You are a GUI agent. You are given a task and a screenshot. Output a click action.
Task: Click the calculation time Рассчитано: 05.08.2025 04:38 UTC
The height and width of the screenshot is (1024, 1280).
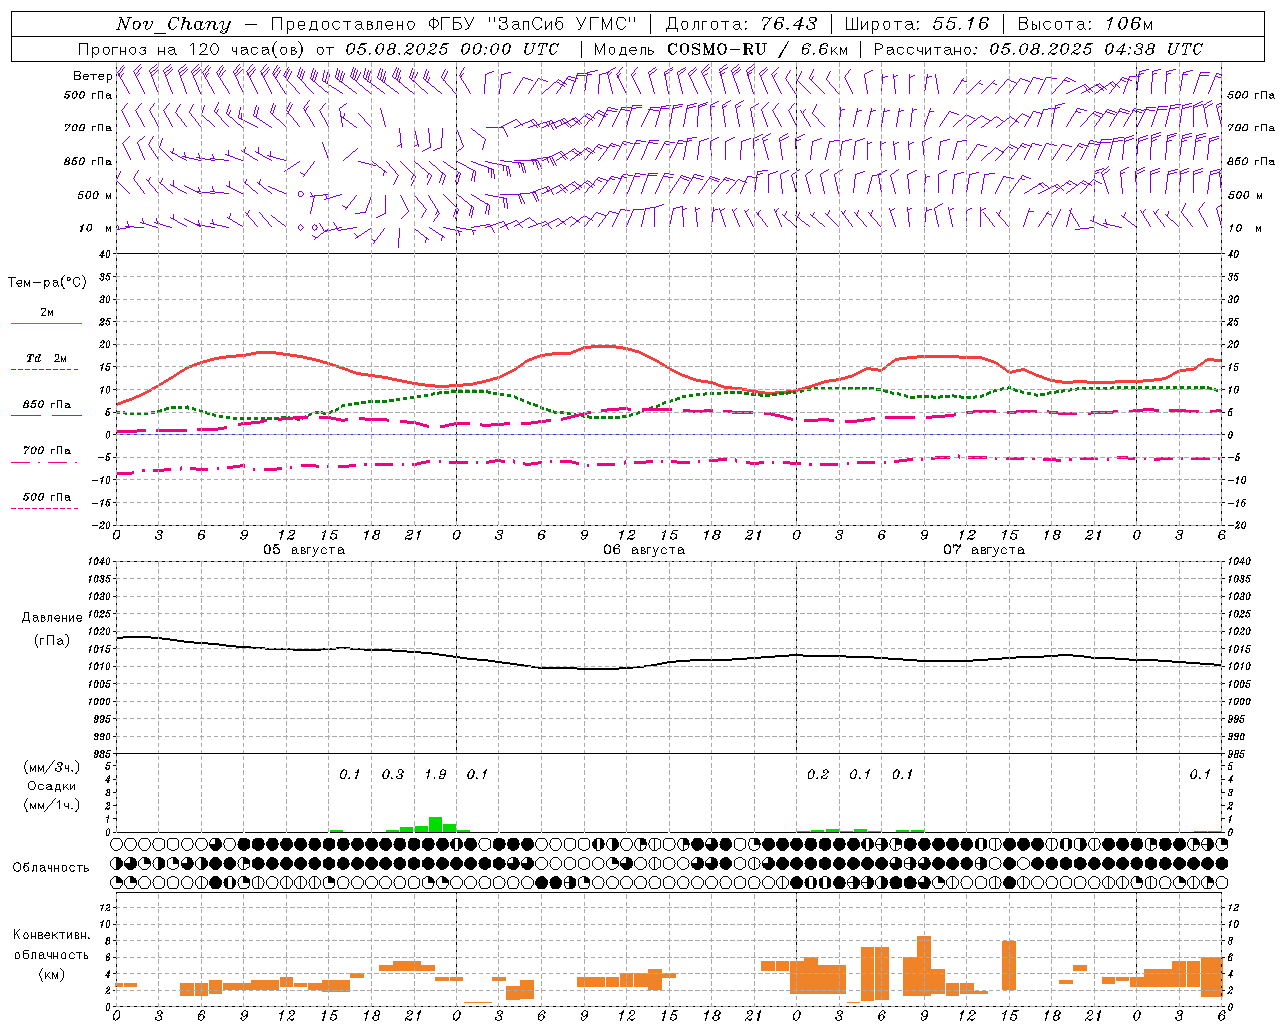point(1038,49)
